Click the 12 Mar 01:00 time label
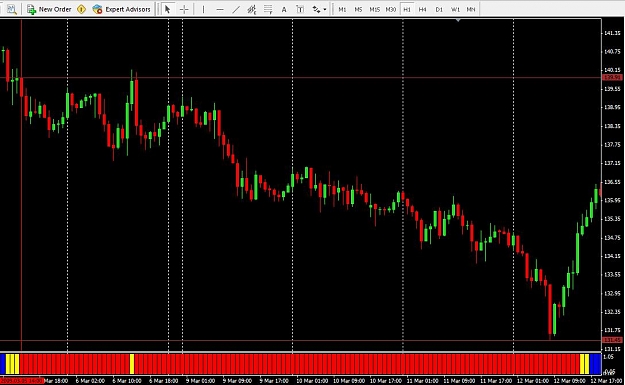This screenshot has width=625, height=385. 533,381
